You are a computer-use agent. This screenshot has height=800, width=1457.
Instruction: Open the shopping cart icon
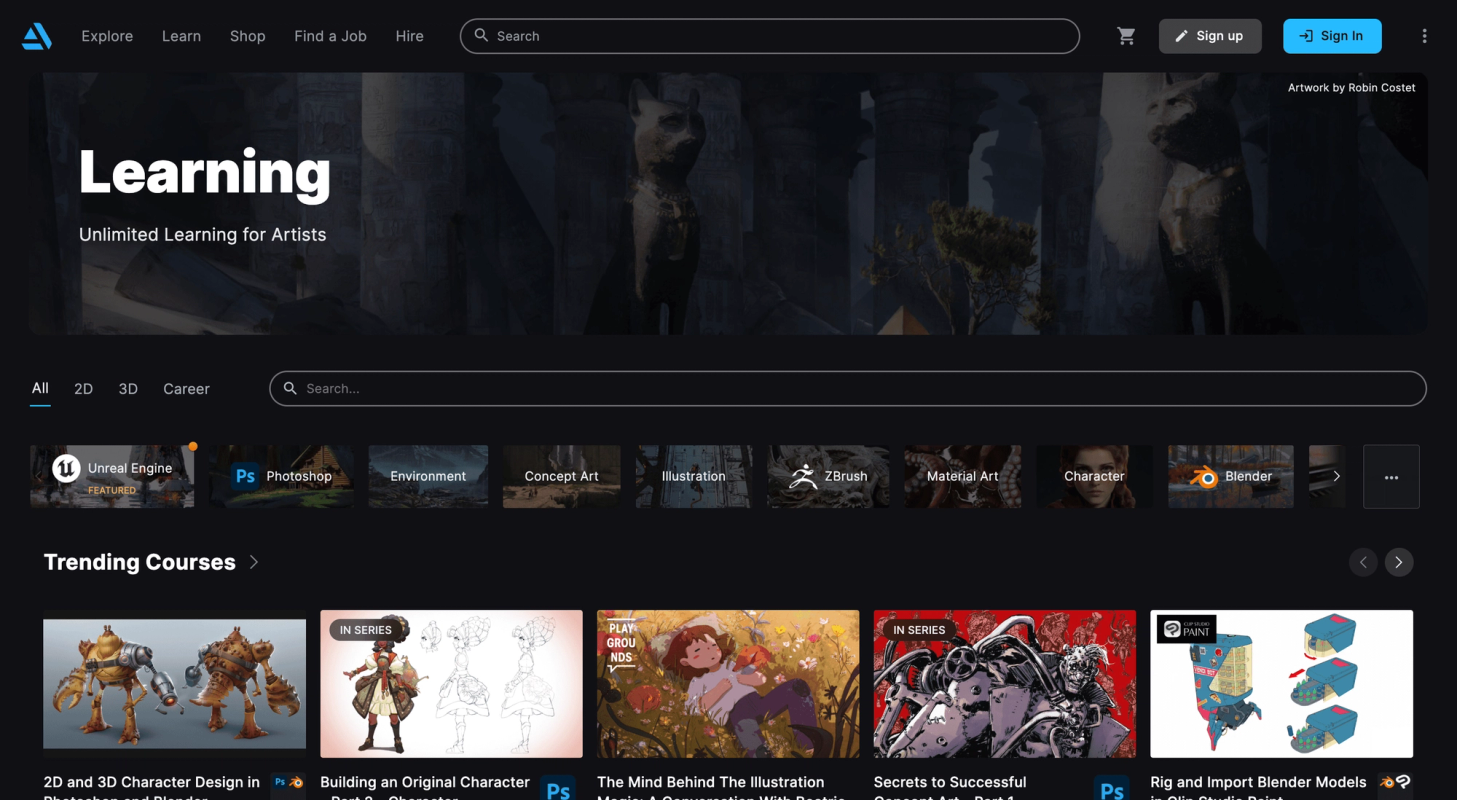tap(1126, 36)
